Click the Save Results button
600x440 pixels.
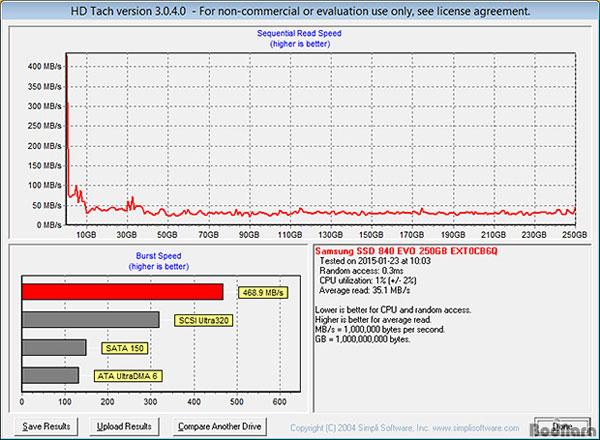[x=46, y=426]
